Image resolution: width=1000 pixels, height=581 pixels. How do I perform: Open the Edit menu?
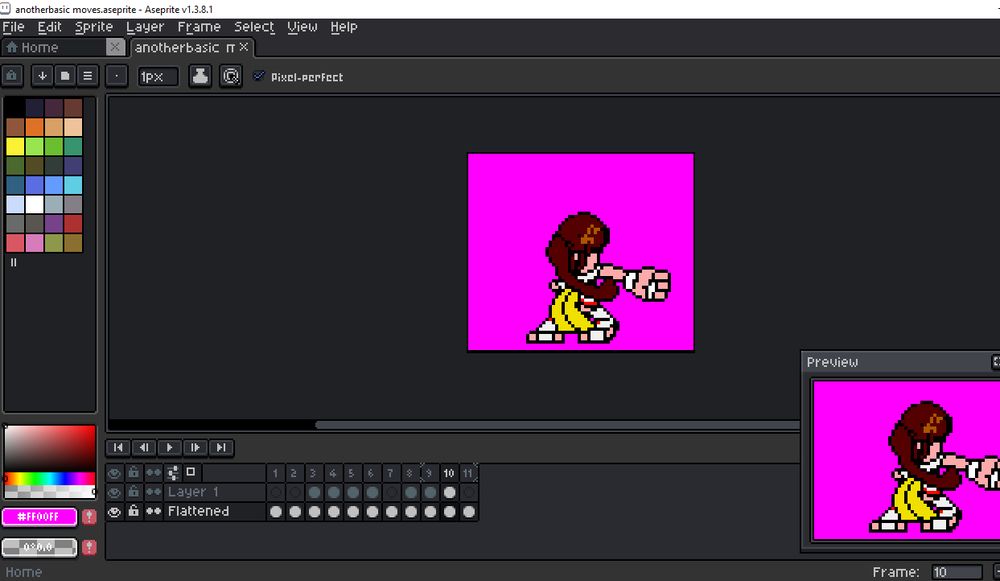pos(49,27)
